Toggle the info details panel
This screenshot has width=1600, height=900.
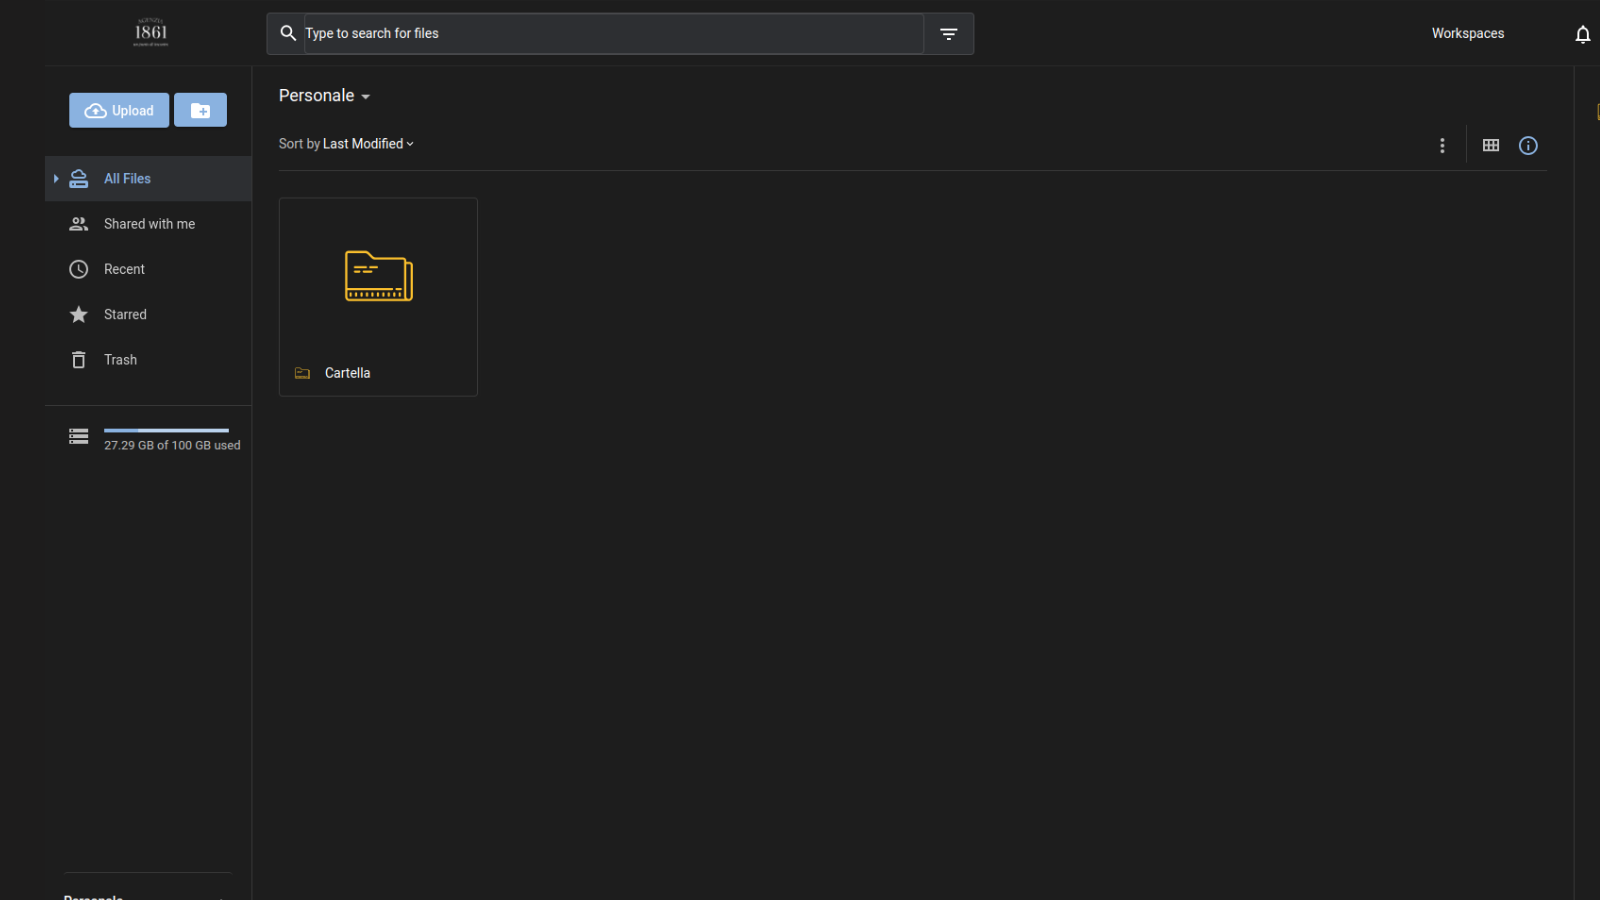(1527, 146)
